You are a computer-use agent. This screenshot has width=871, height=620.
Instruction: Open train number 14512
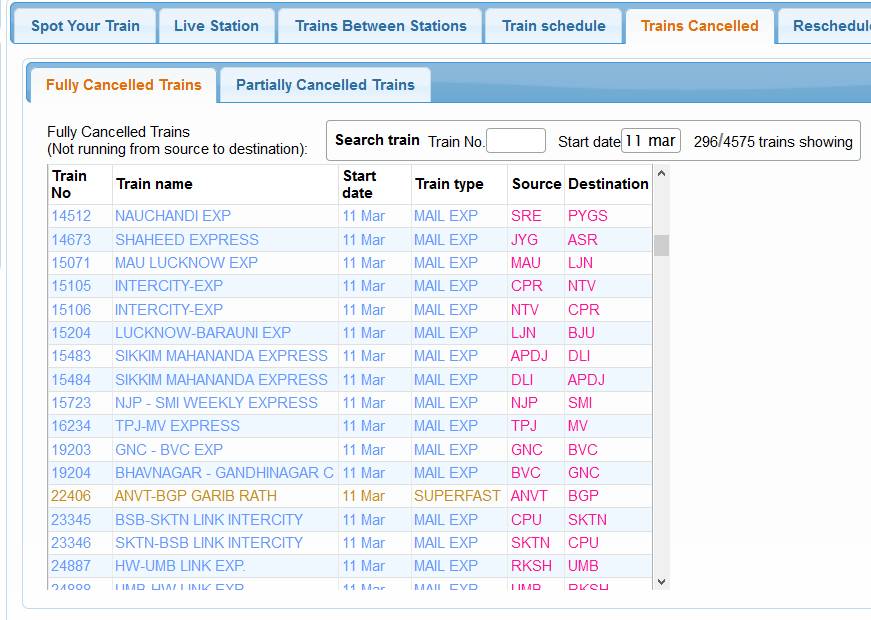tap(71, 216)
